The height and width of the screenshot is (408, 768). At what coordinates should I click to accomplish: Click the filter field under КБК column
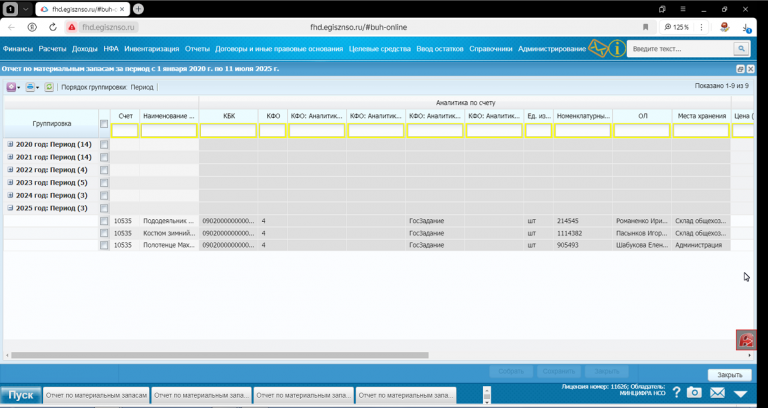[x=228, y=130]
